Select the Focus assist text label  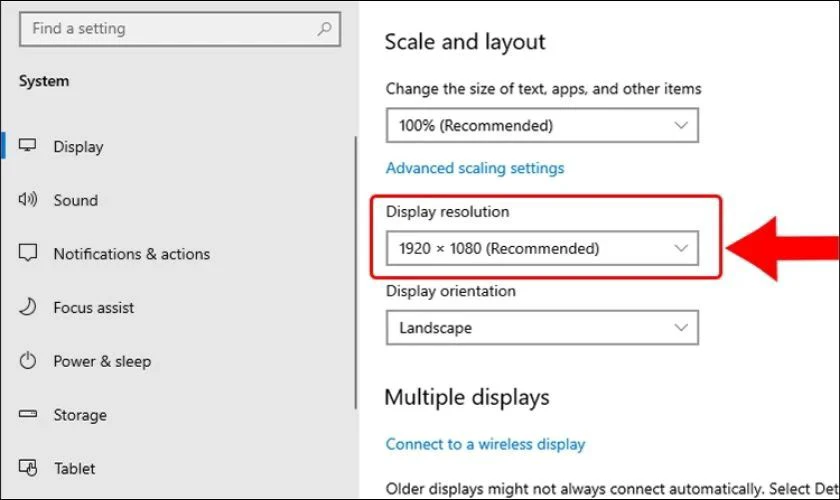tap(93, 308)
